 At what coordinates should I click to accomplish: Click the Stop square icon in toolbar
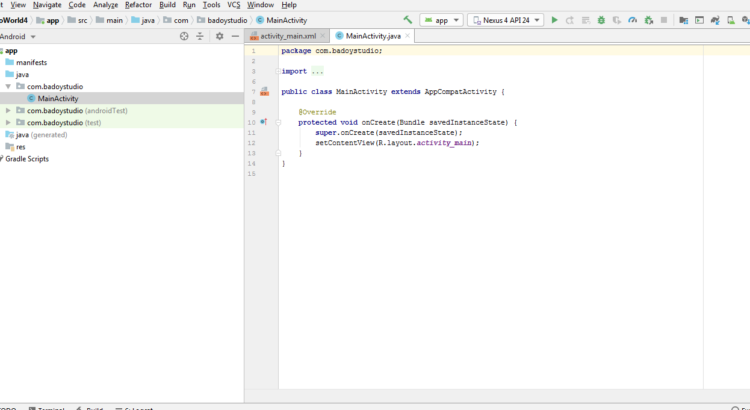click(x=664, y=20)
